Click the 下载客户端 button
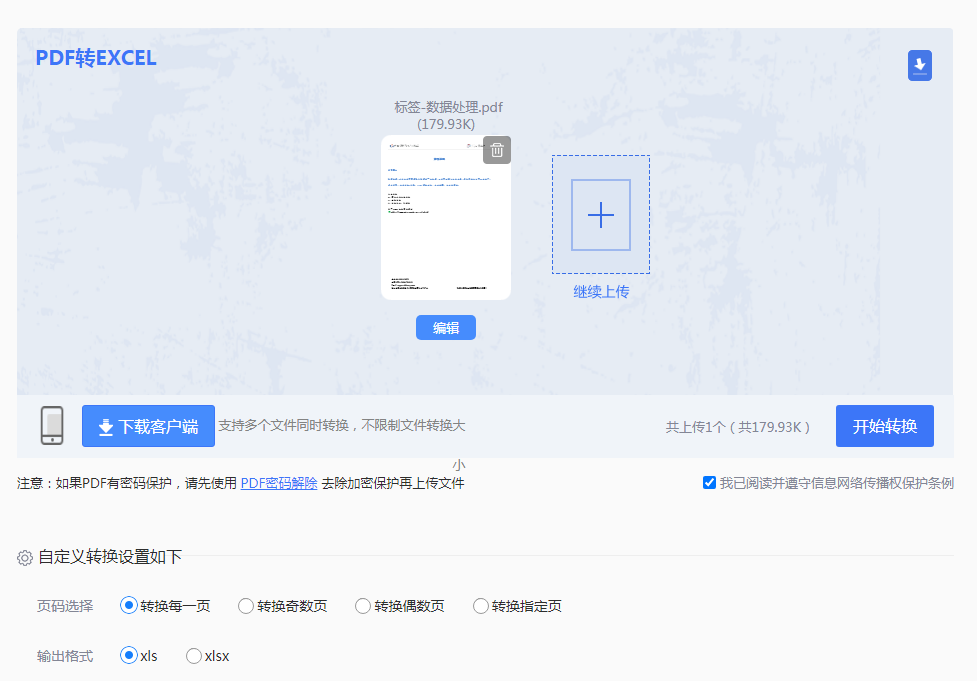 148,425
